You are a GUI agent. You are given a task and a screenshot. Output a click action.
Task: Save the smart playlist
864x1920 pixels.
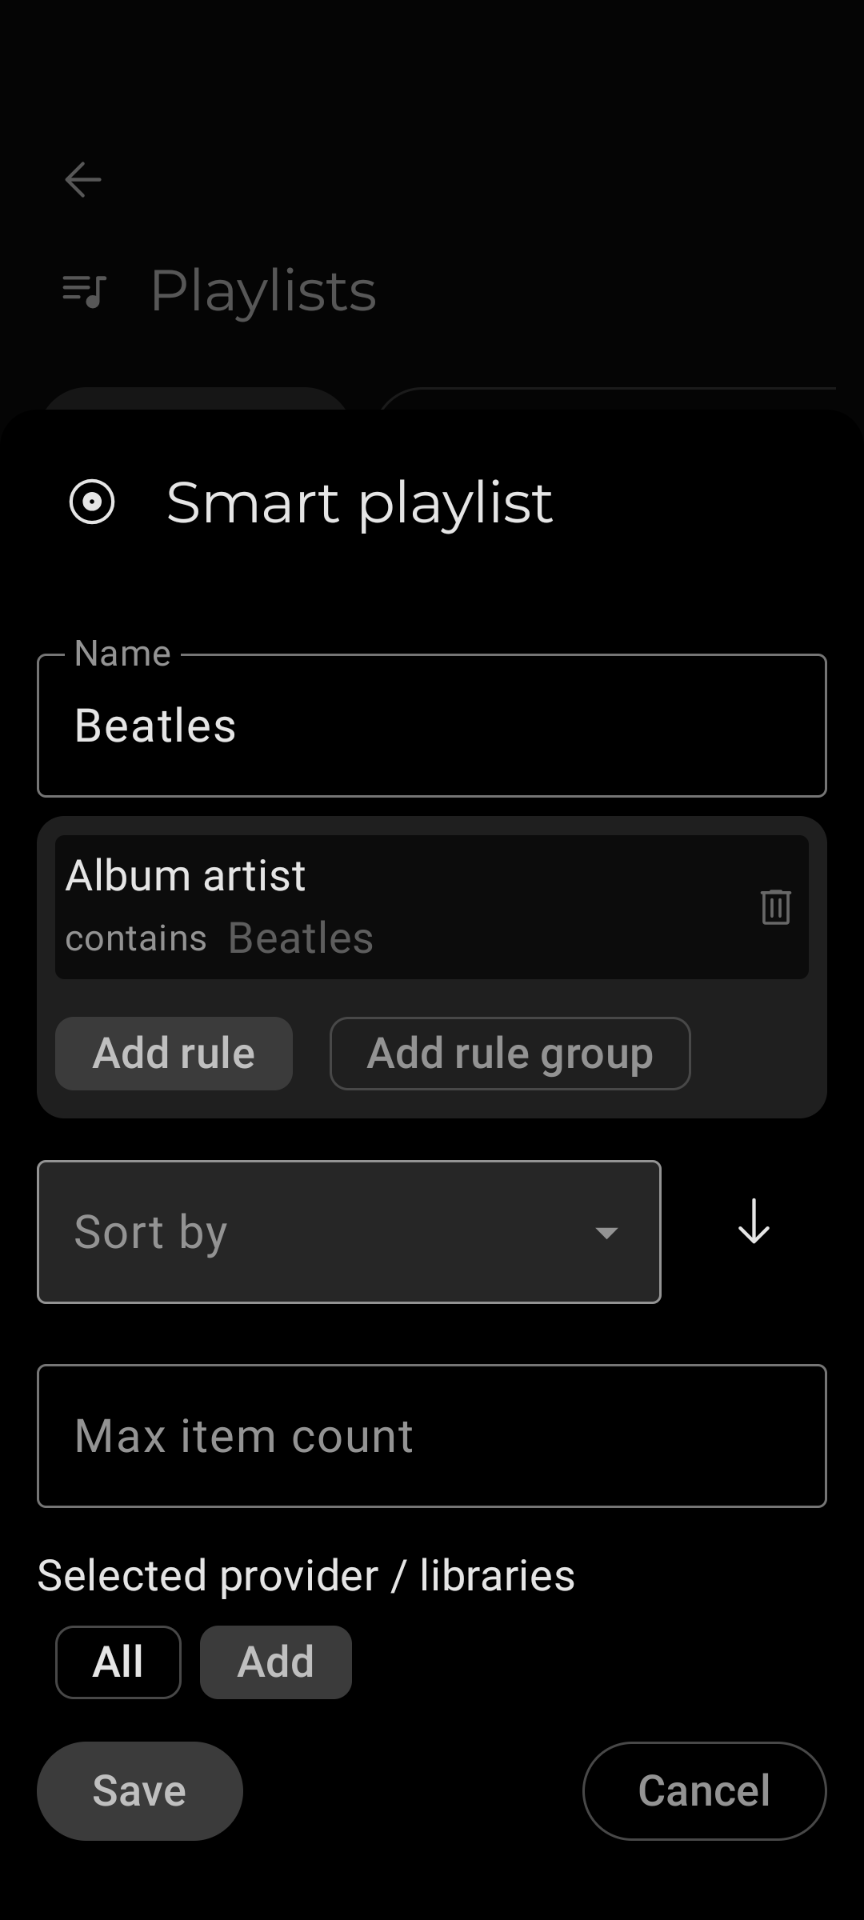click(140, 1791)
